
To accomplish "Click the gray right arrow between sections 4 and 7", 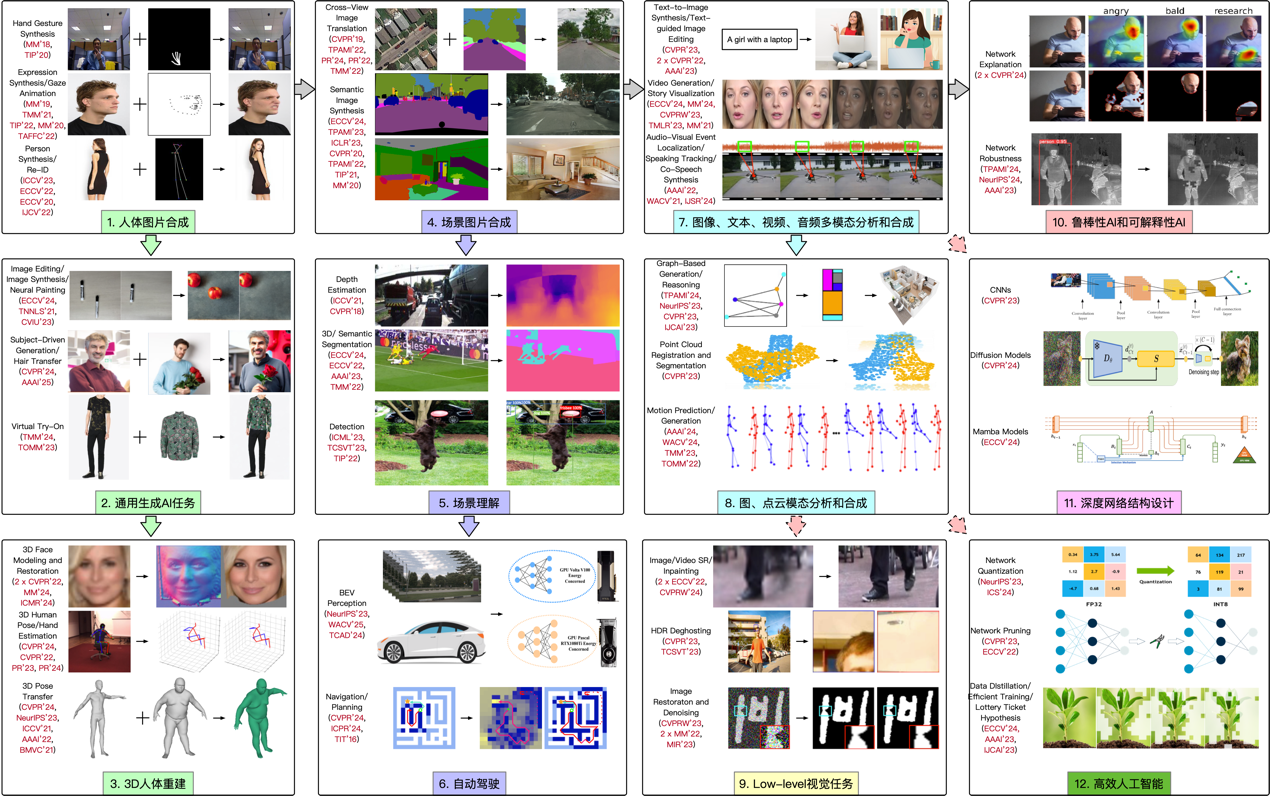I will tap(633, 90).
